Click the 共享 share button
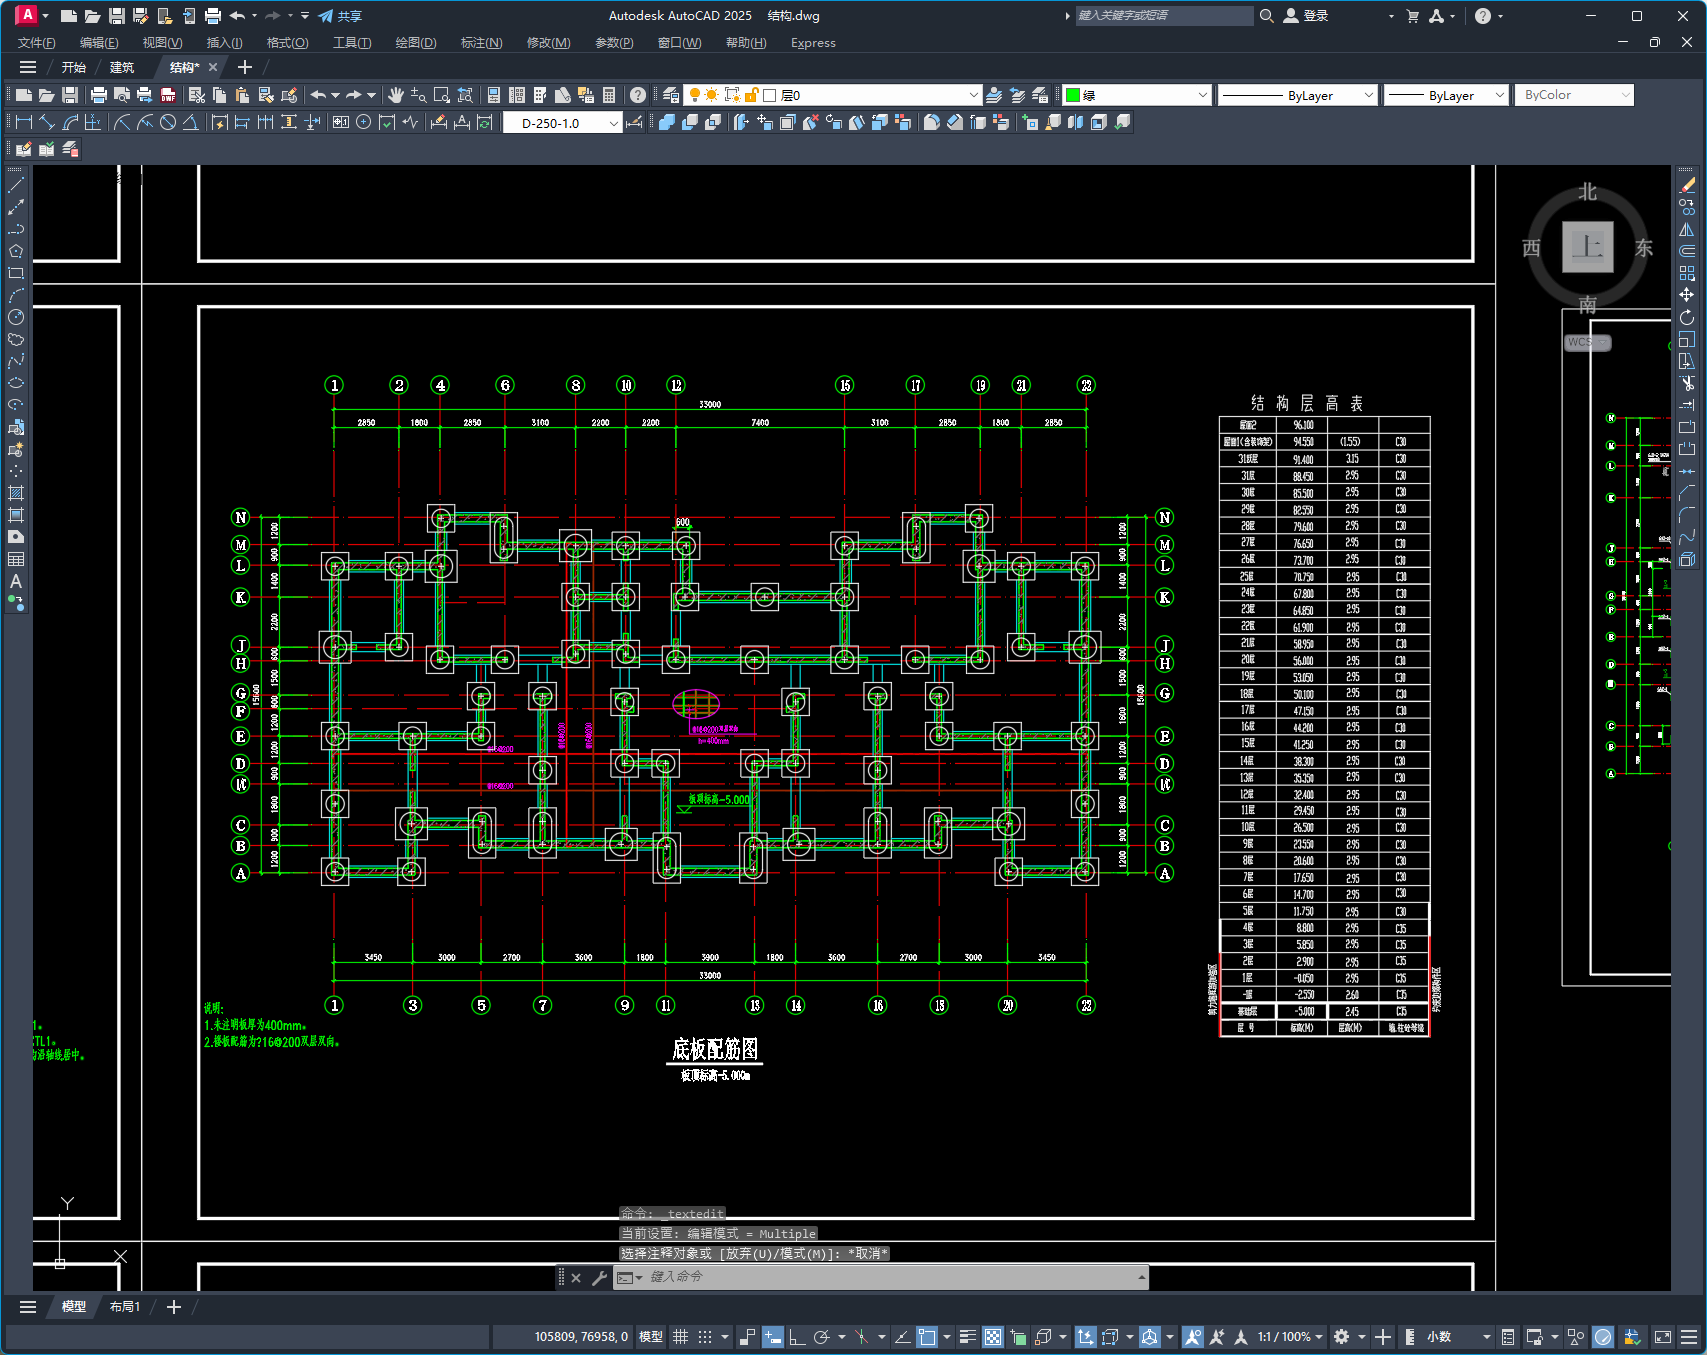 [x=340, y=16]
